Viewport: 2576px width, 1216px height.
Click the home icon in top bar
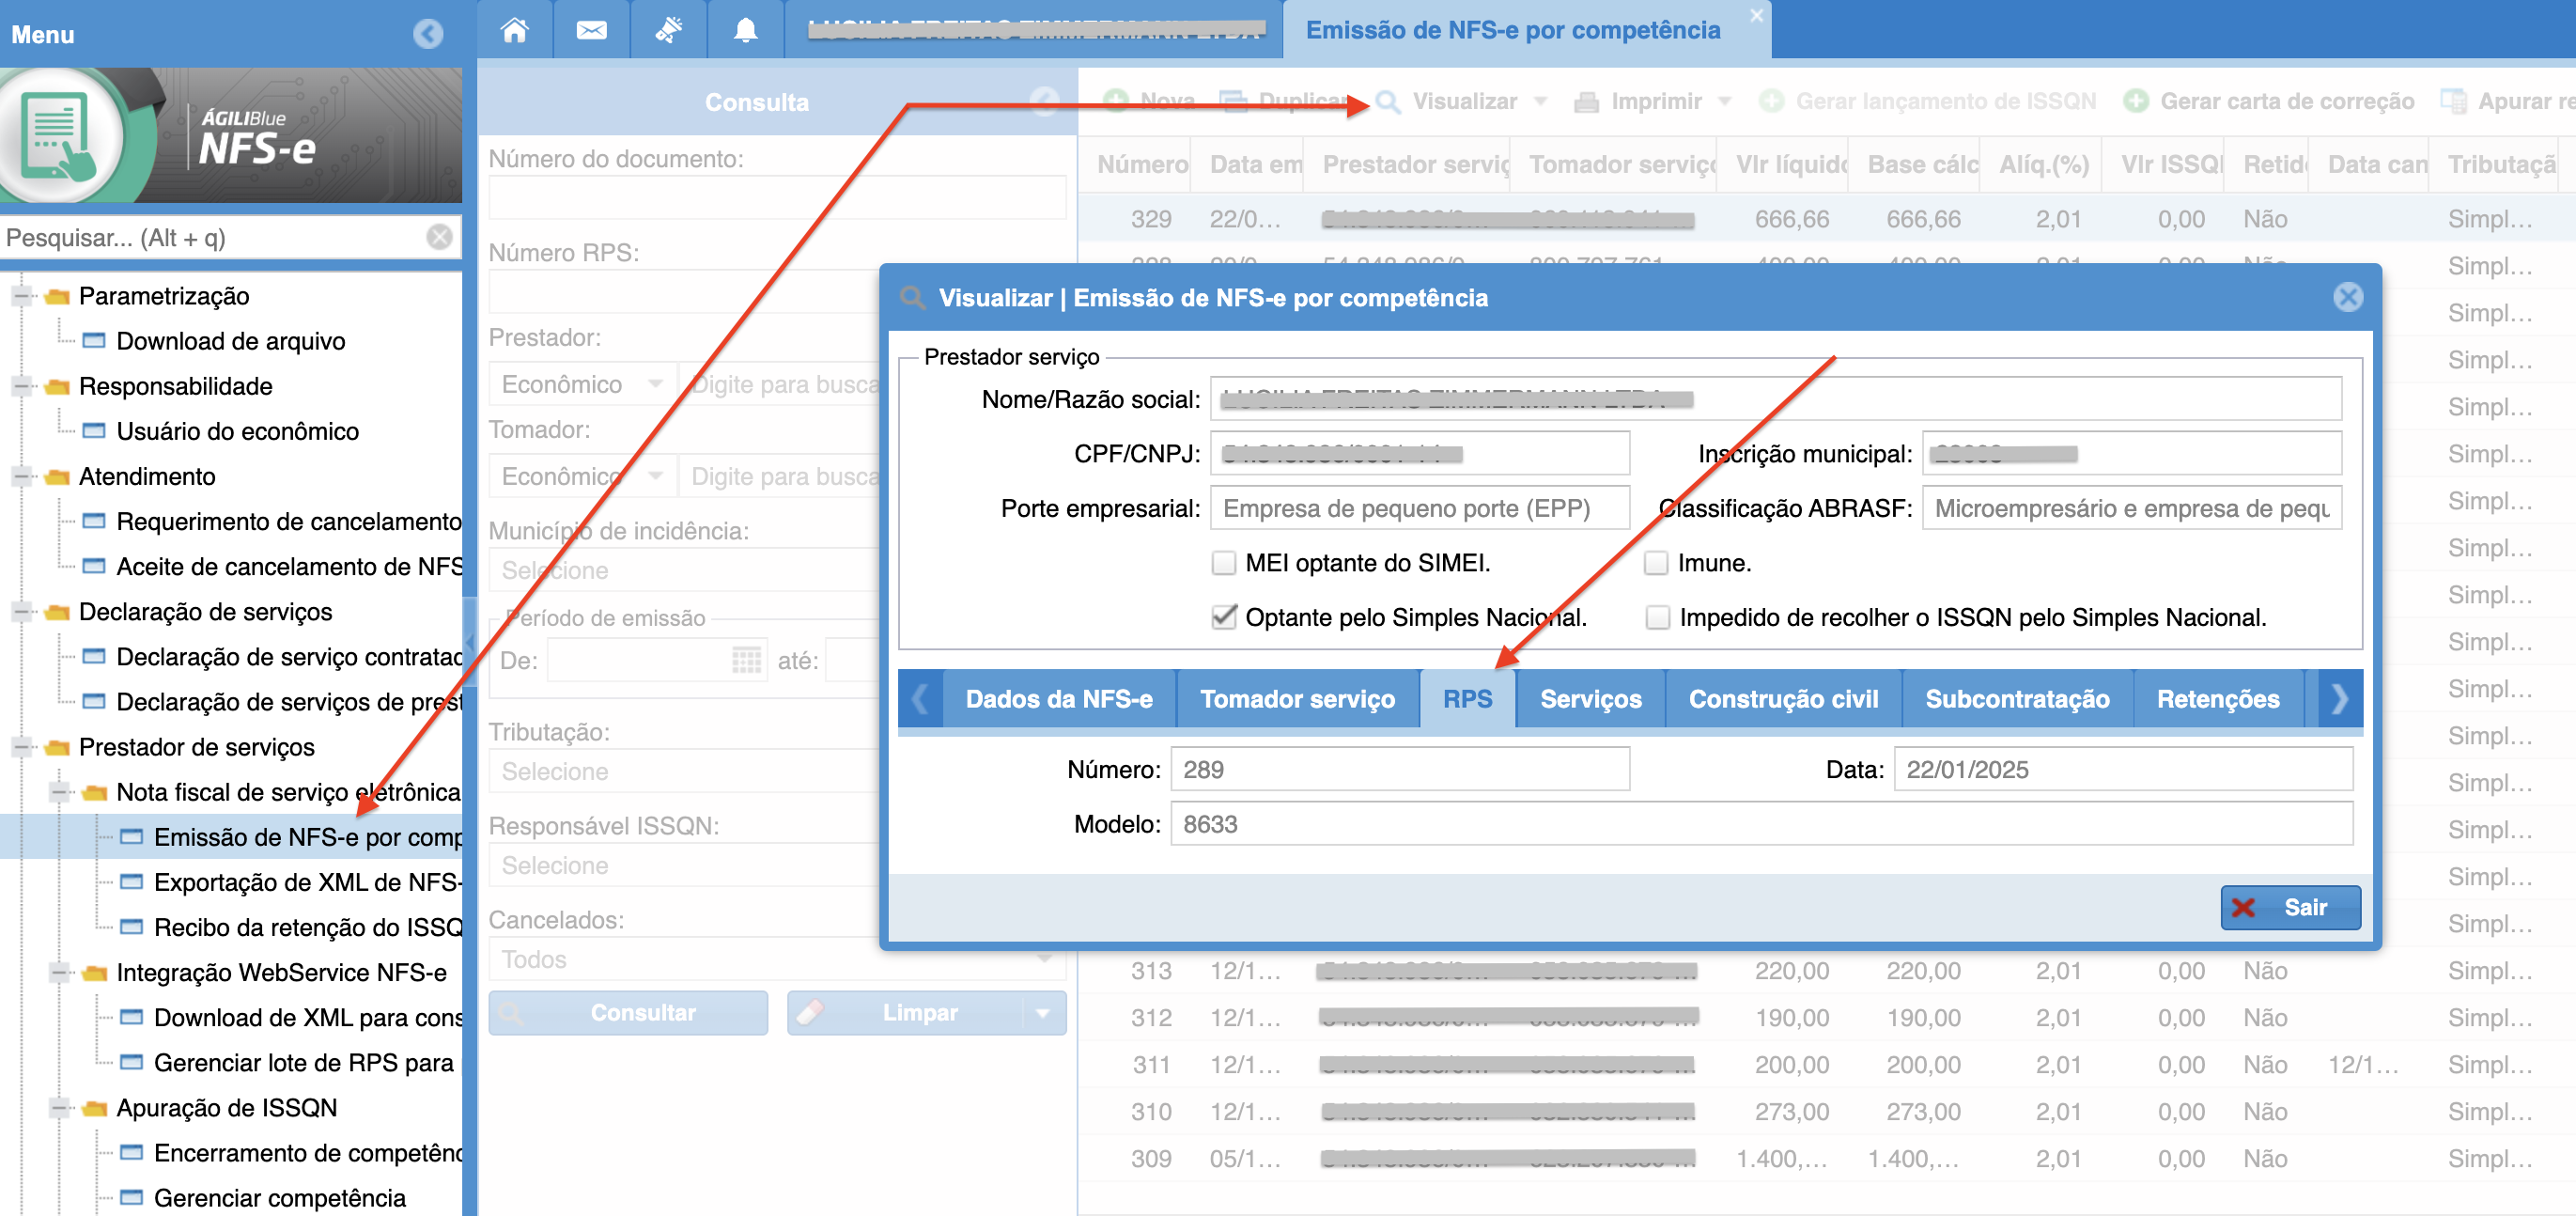coord(514,30)
